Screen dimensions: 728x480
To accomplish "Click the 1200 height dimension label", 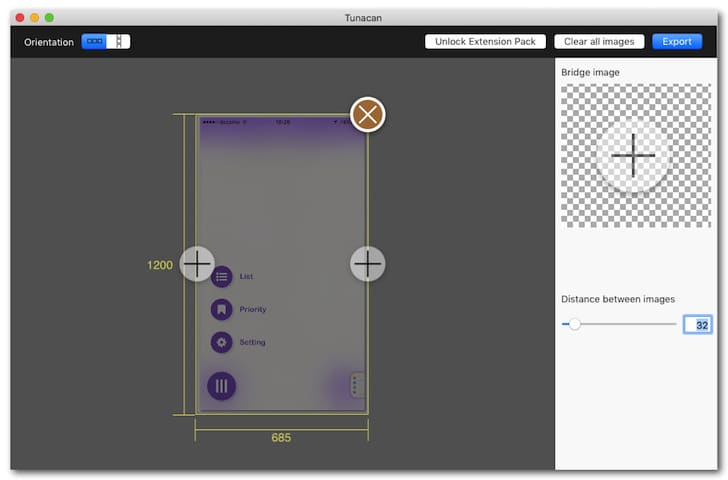I will pos(160,265).
